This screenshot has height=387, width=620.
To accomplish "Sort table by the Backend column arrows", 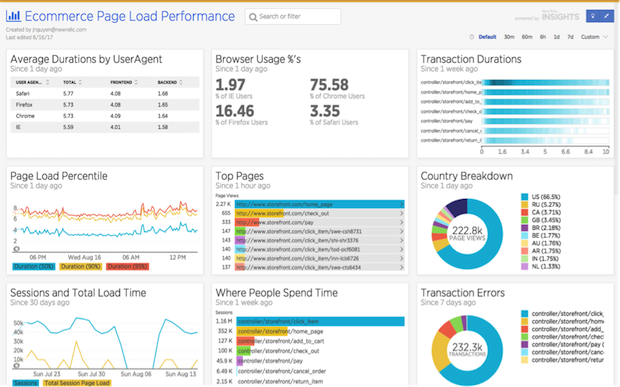I will (181, 82).
